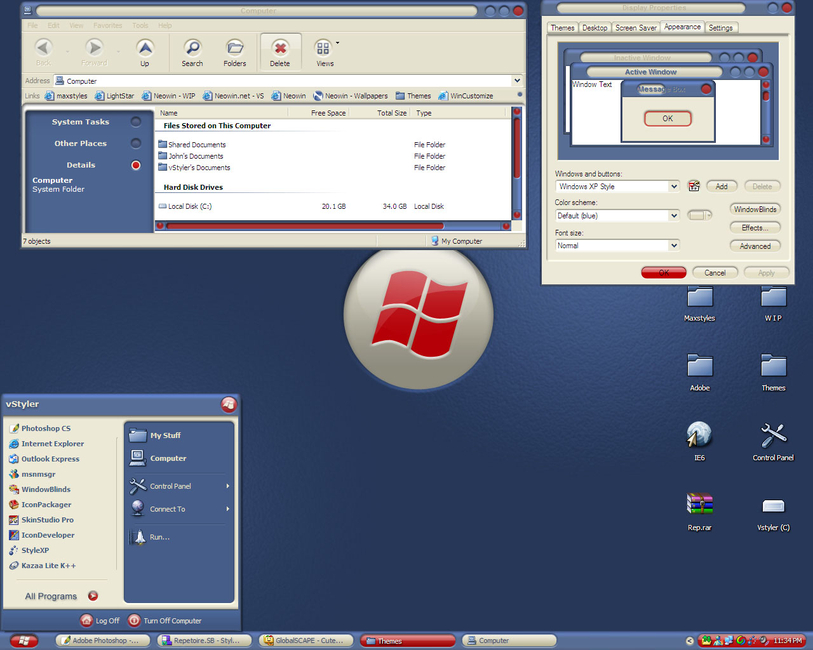Viewport: 813px width, 650px height.
Task: Open the Favorites menu
Action: [108, 25]
